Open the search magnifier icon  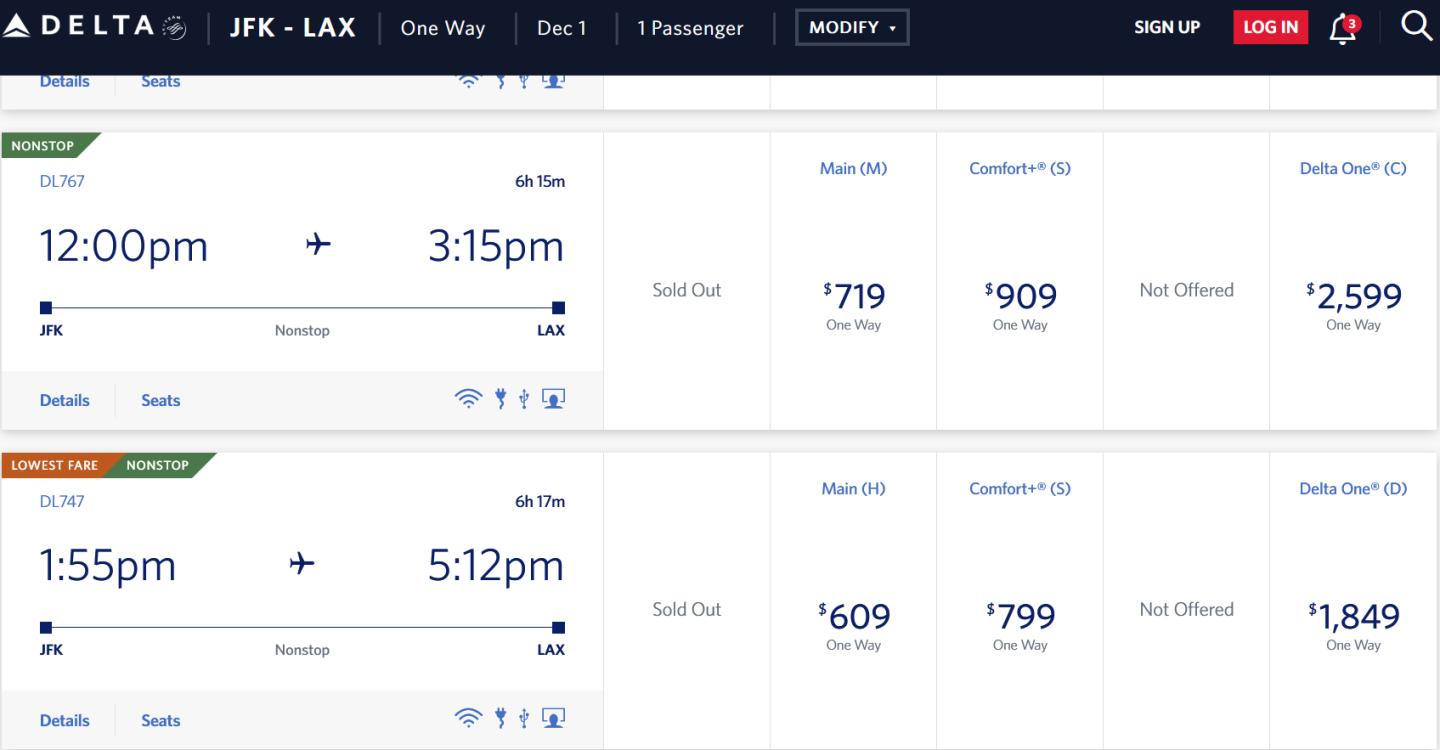1416,26
